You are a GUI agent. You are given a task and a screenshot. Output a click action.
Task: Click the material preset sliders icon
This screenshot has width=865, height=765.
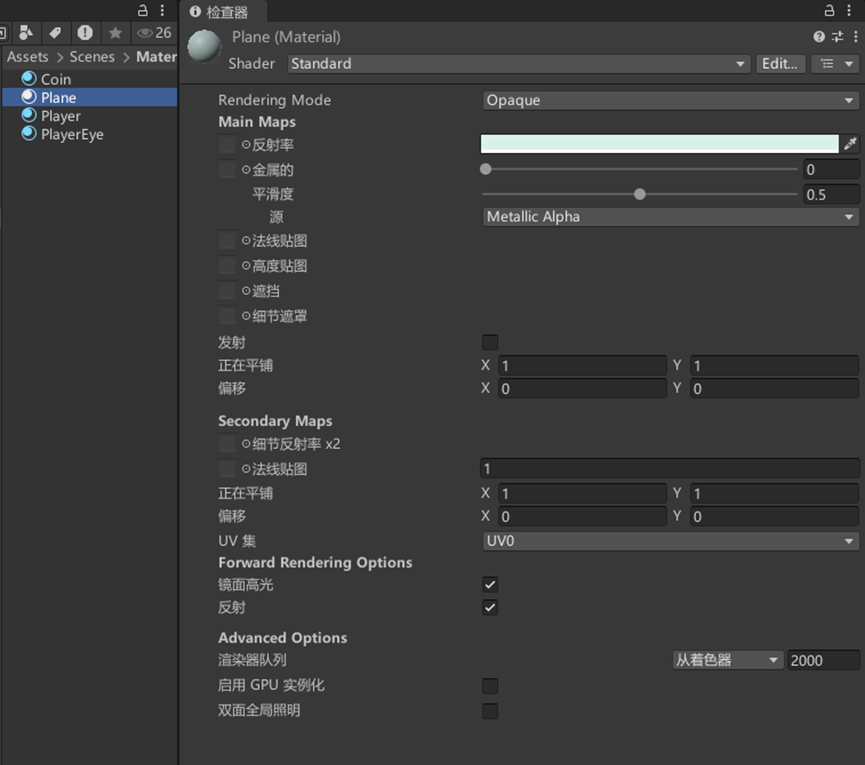[x=837, y=37]
